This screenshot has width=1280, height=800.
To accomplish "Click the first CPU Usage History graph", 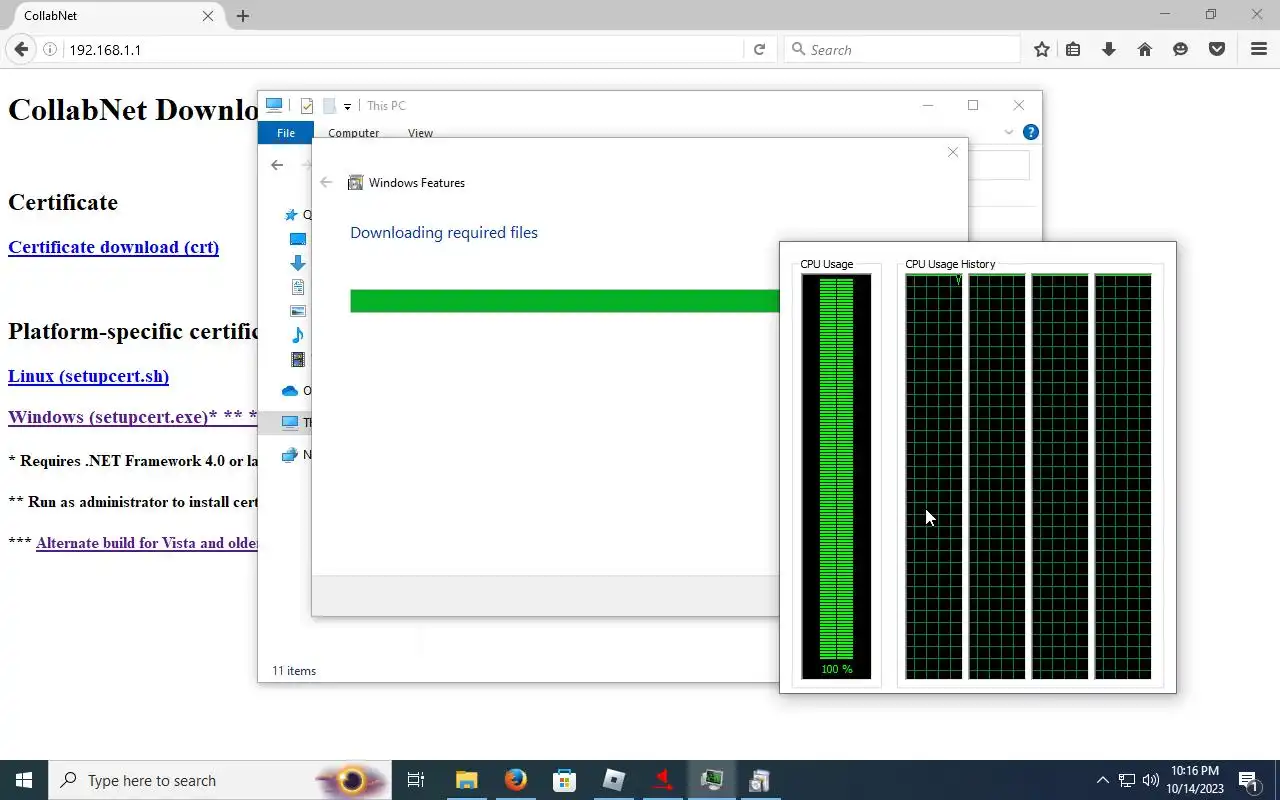I will [x=934, y=477].
